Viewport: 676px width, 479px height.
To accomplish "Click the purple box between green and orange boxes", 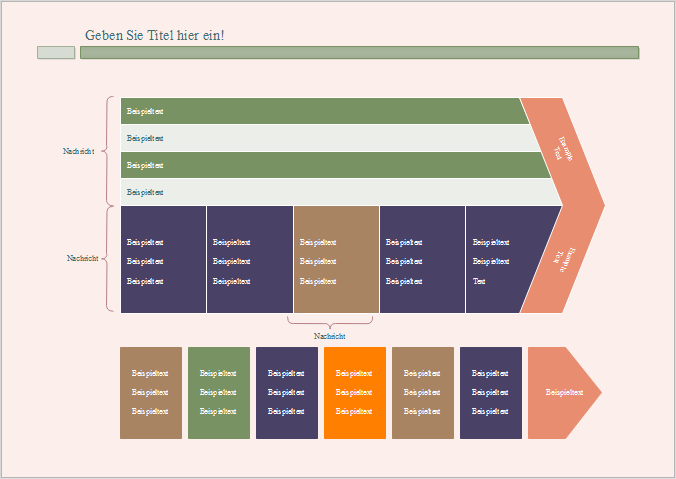I will (x=287, y=393).
